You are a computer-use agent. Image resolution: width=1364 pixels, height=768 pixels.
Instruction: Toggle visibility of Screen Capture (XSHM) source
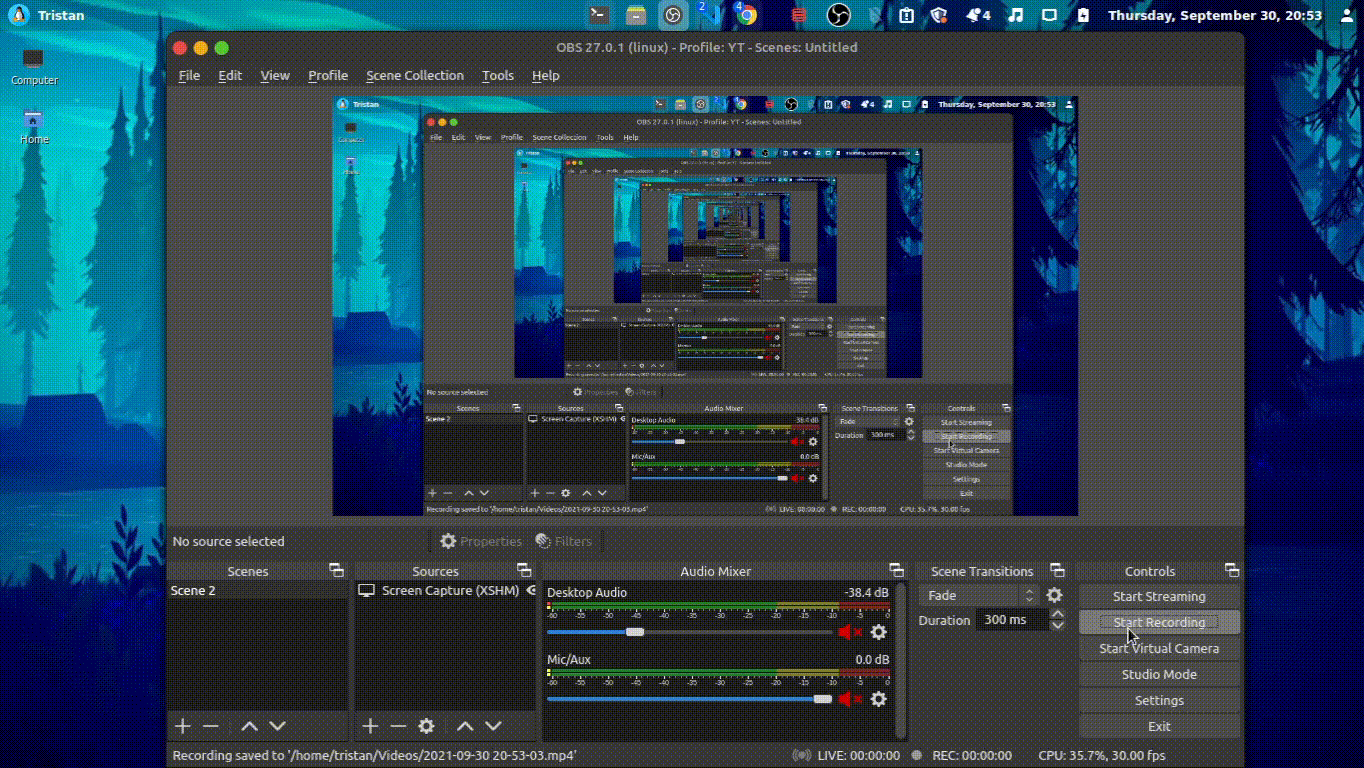tap(531, 591)
